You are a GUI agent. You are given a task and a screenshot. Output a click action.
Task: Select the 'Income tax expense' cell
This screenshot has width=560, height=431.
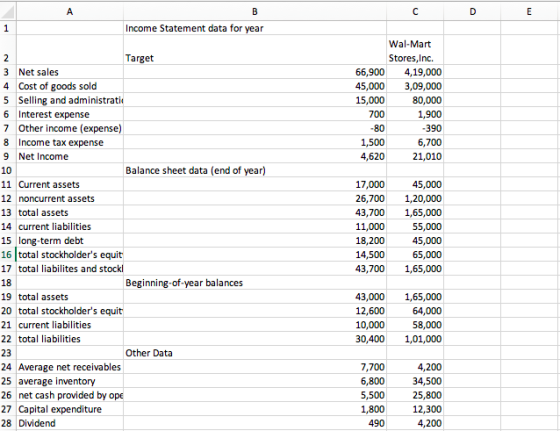pyautogui.click(x=70, y=142)
